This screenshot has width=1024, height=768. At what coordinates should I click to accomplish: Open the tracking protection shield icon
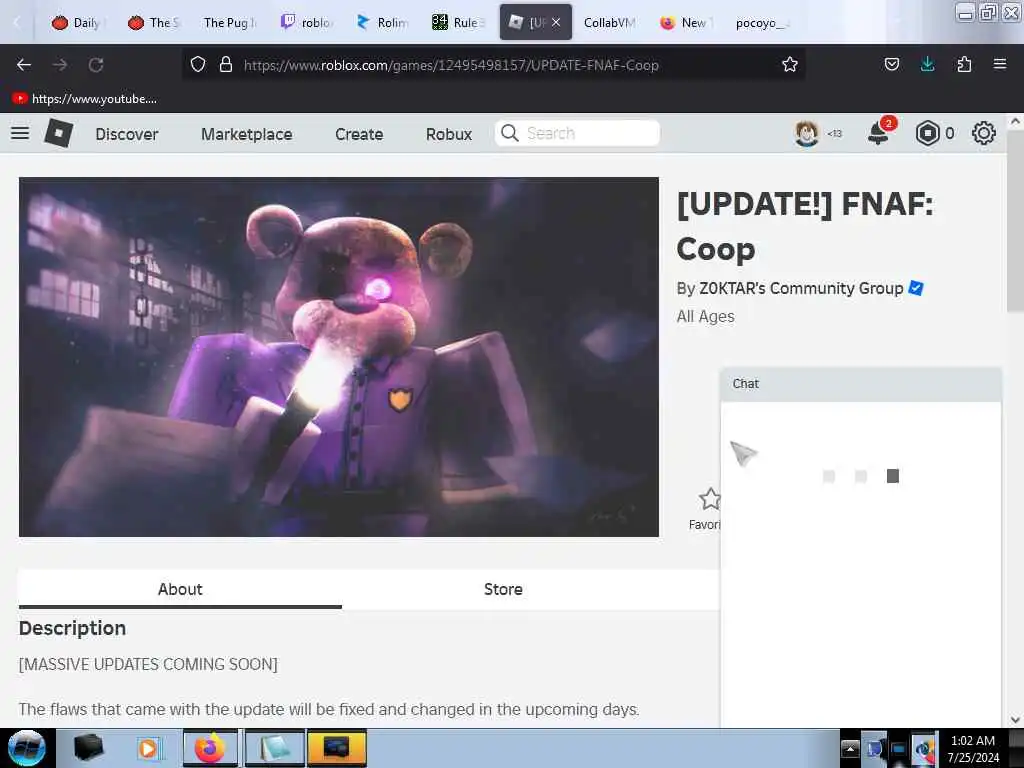(x=198, y=64)
